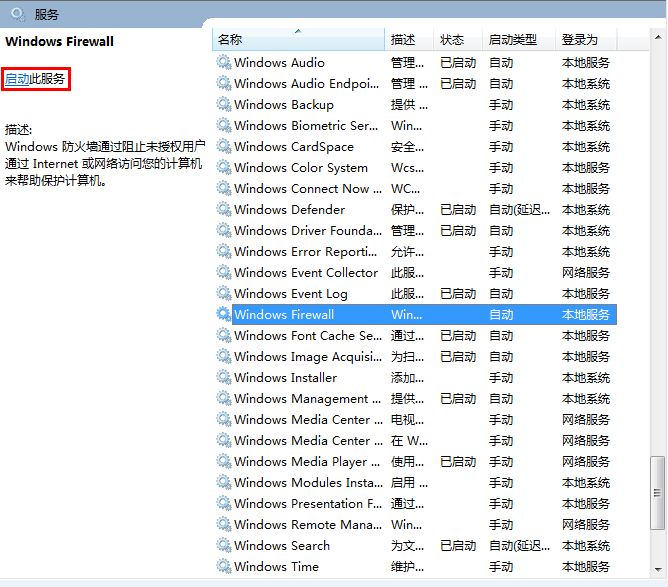
Task: Start the service via the 启动 link
Action: click(x=17, y=79)
